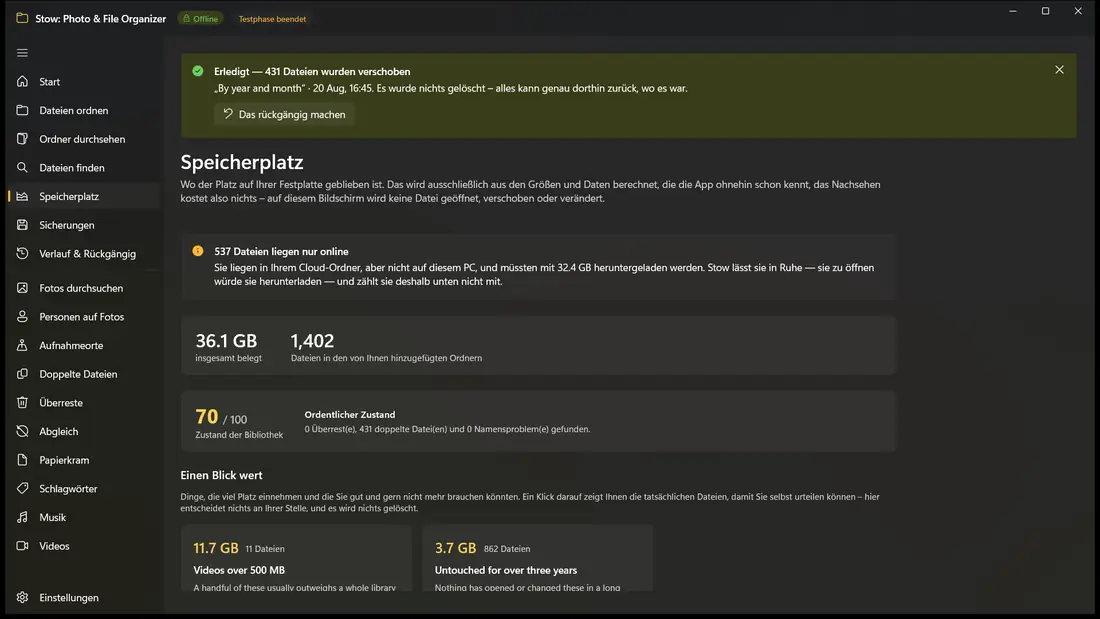Click the 1,402 Dateien count
This screenshot has width=1100, height=619.
click(312, 341)
